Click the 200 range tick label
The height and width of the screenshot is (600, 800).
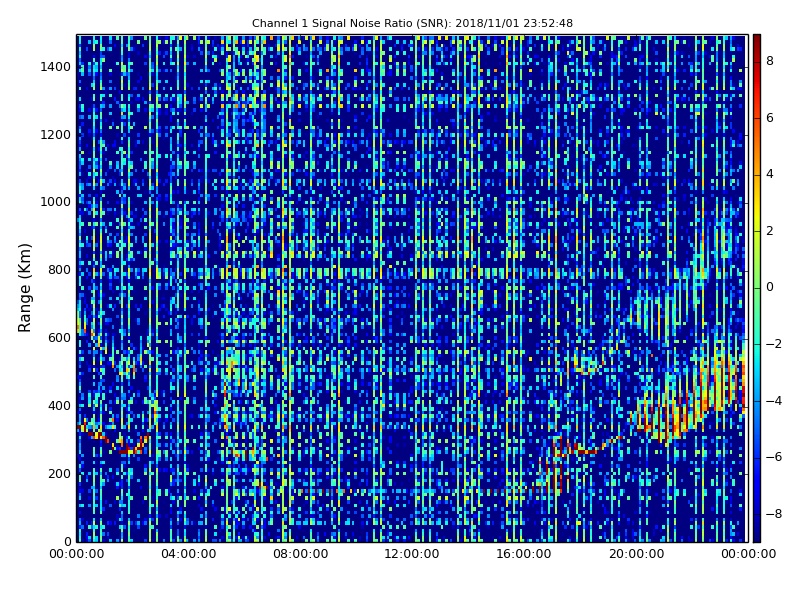(x=59, y=473)
